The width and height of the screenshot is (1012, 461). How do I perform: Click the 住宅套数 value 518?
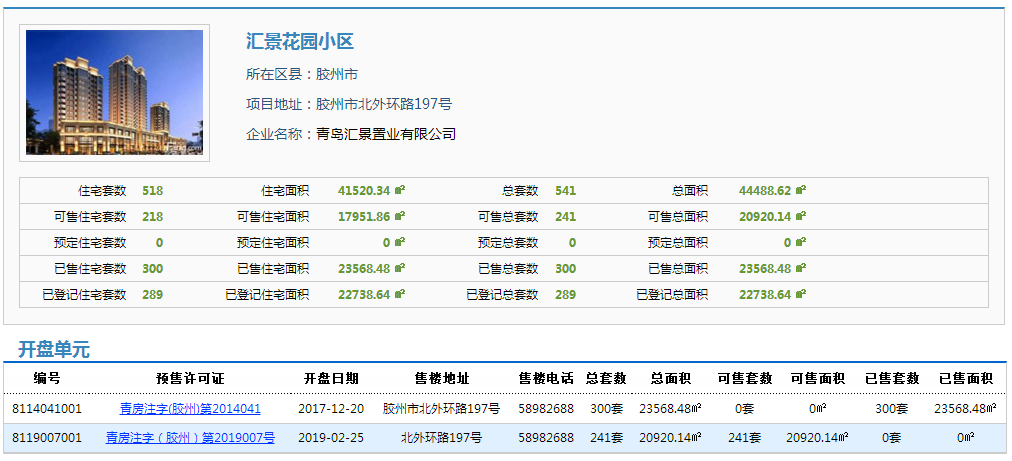pyautogui.click(x=153, y=190)
